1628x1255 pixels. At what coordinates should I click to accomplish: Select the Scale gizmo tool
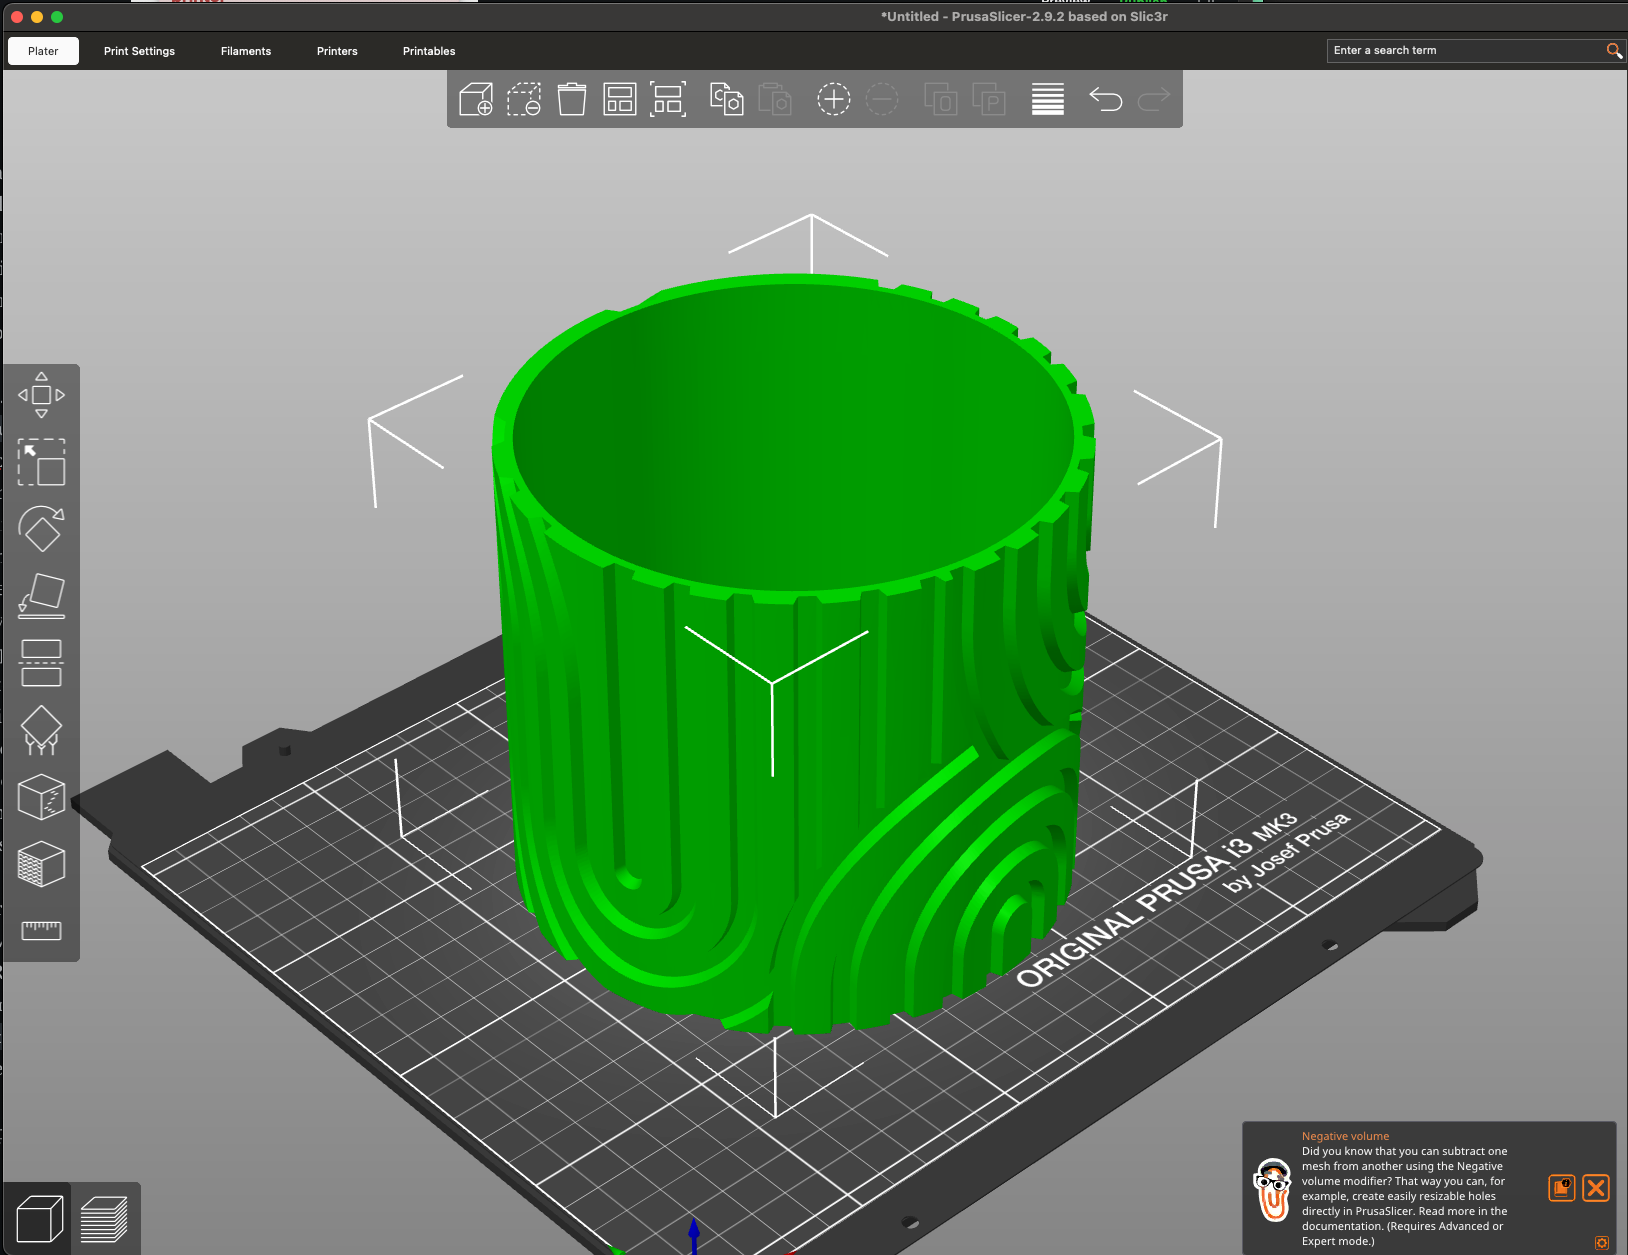(41, 462)
